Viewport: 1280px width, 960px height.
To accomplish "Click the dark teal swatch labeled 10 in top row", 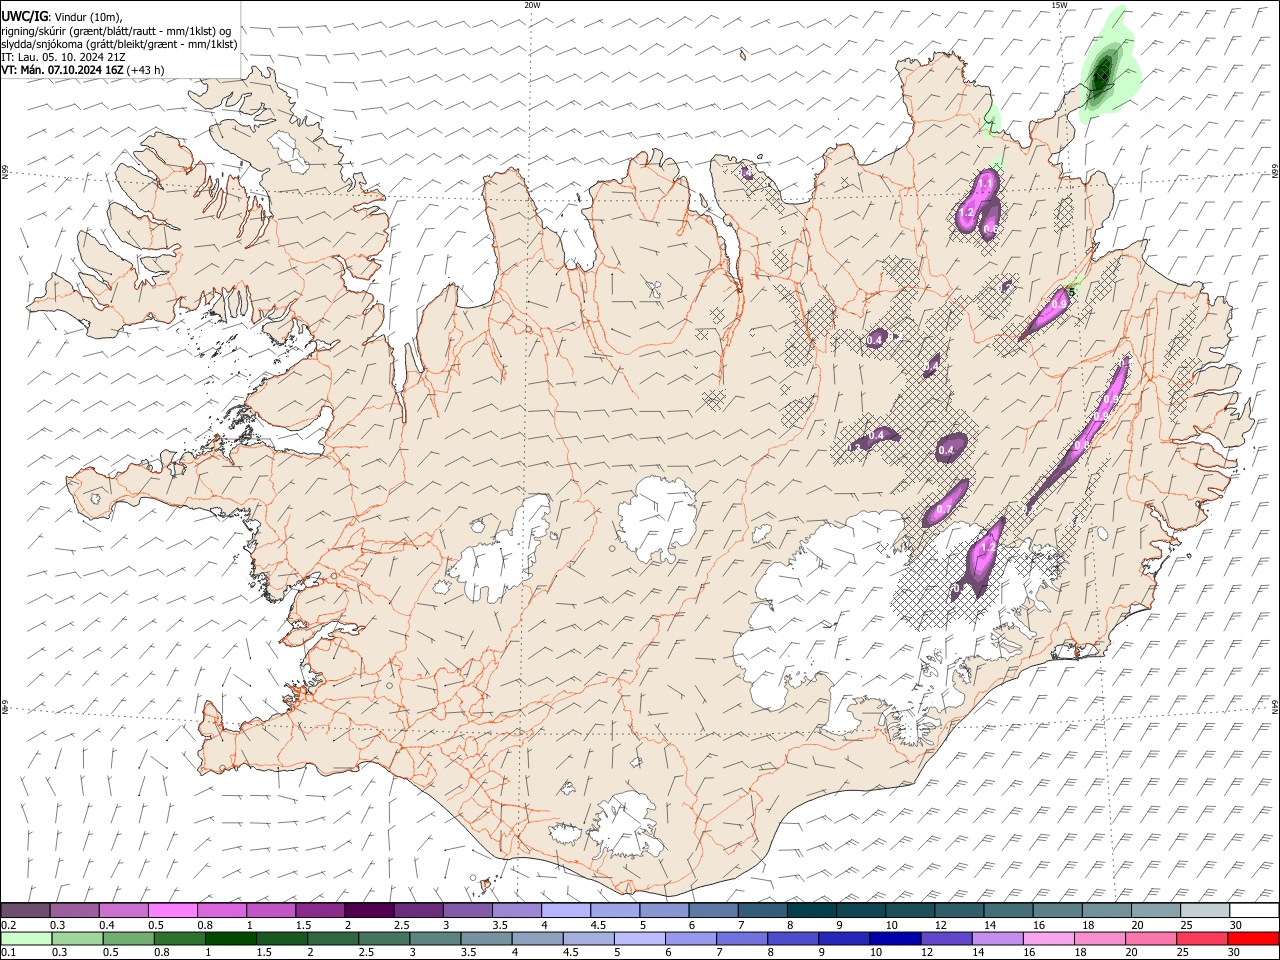I will (909, 911).
